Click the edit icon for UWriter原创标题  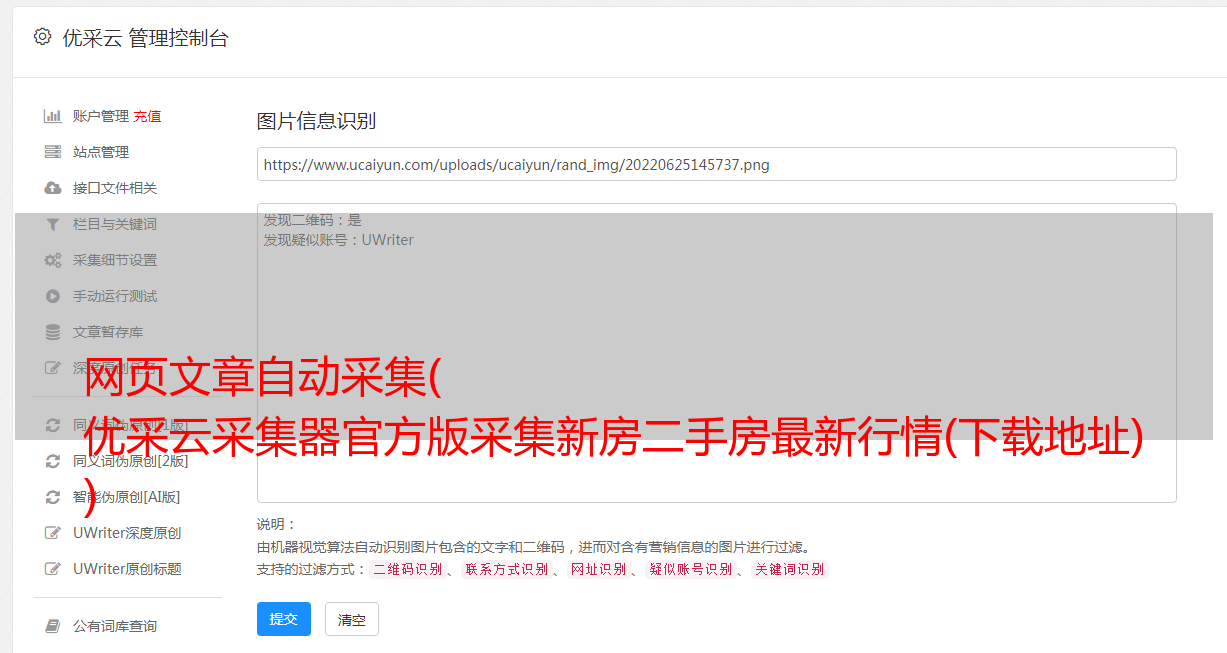(x=53, y=569)
